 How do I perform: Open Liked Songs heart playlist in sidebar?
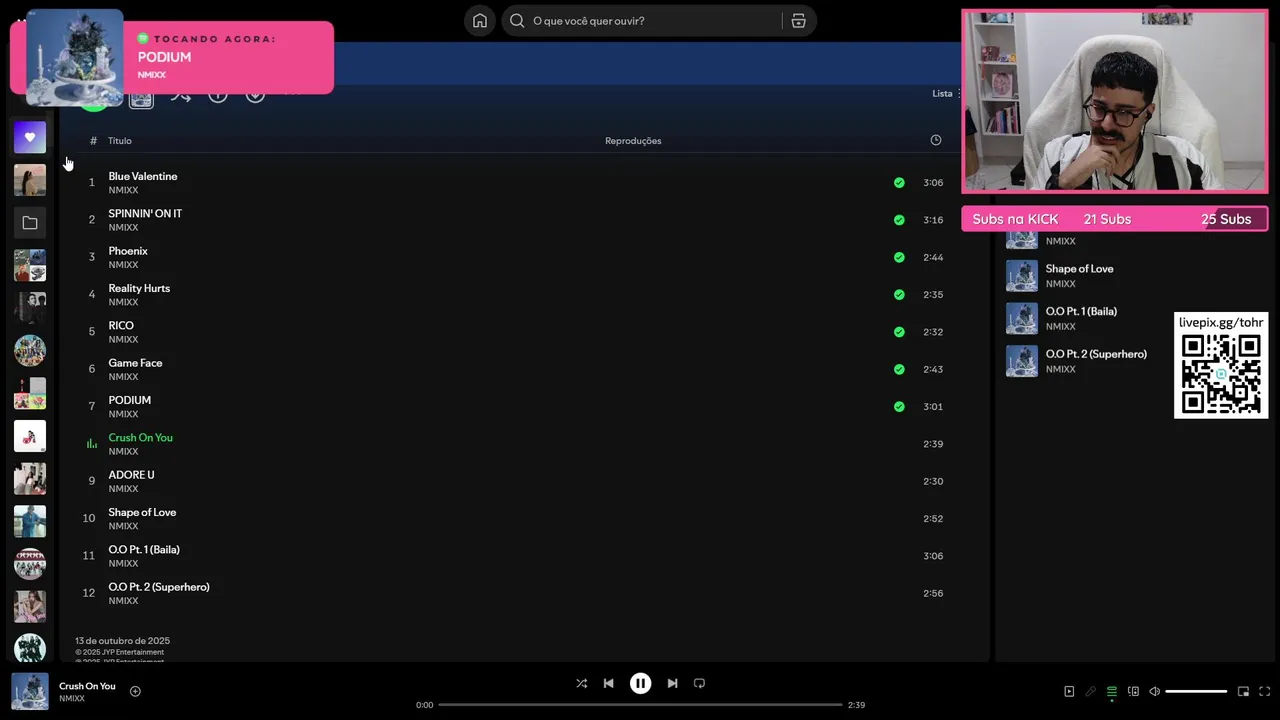click(x=30, y=137)
